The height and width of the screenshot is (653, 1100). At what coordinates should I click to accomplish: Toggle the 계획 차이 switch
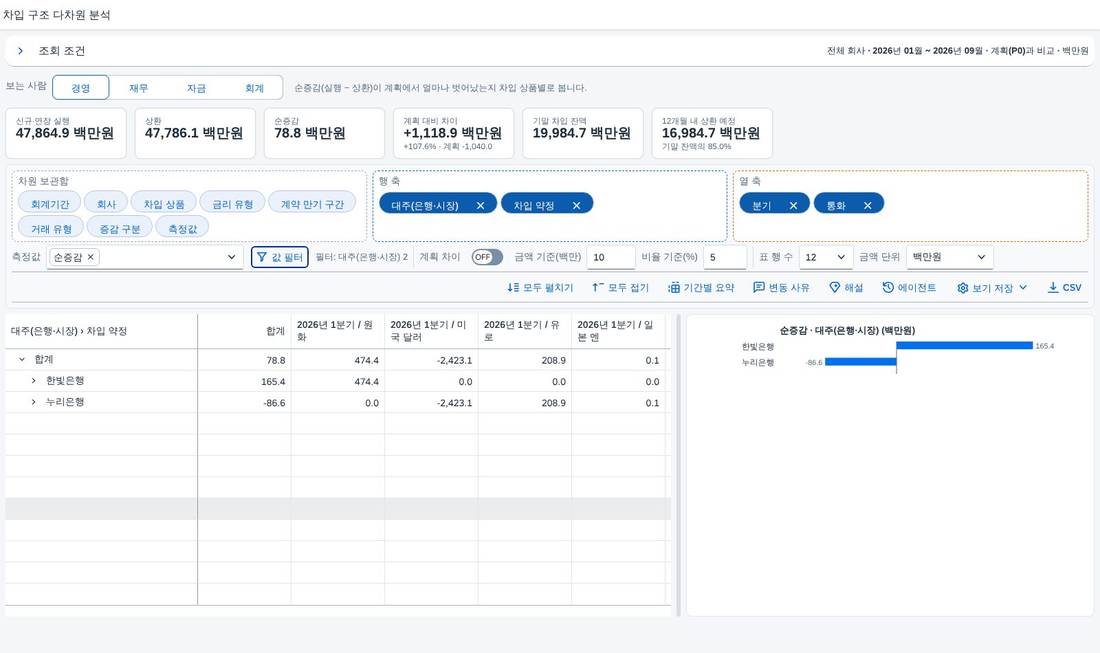coord(487,257)
